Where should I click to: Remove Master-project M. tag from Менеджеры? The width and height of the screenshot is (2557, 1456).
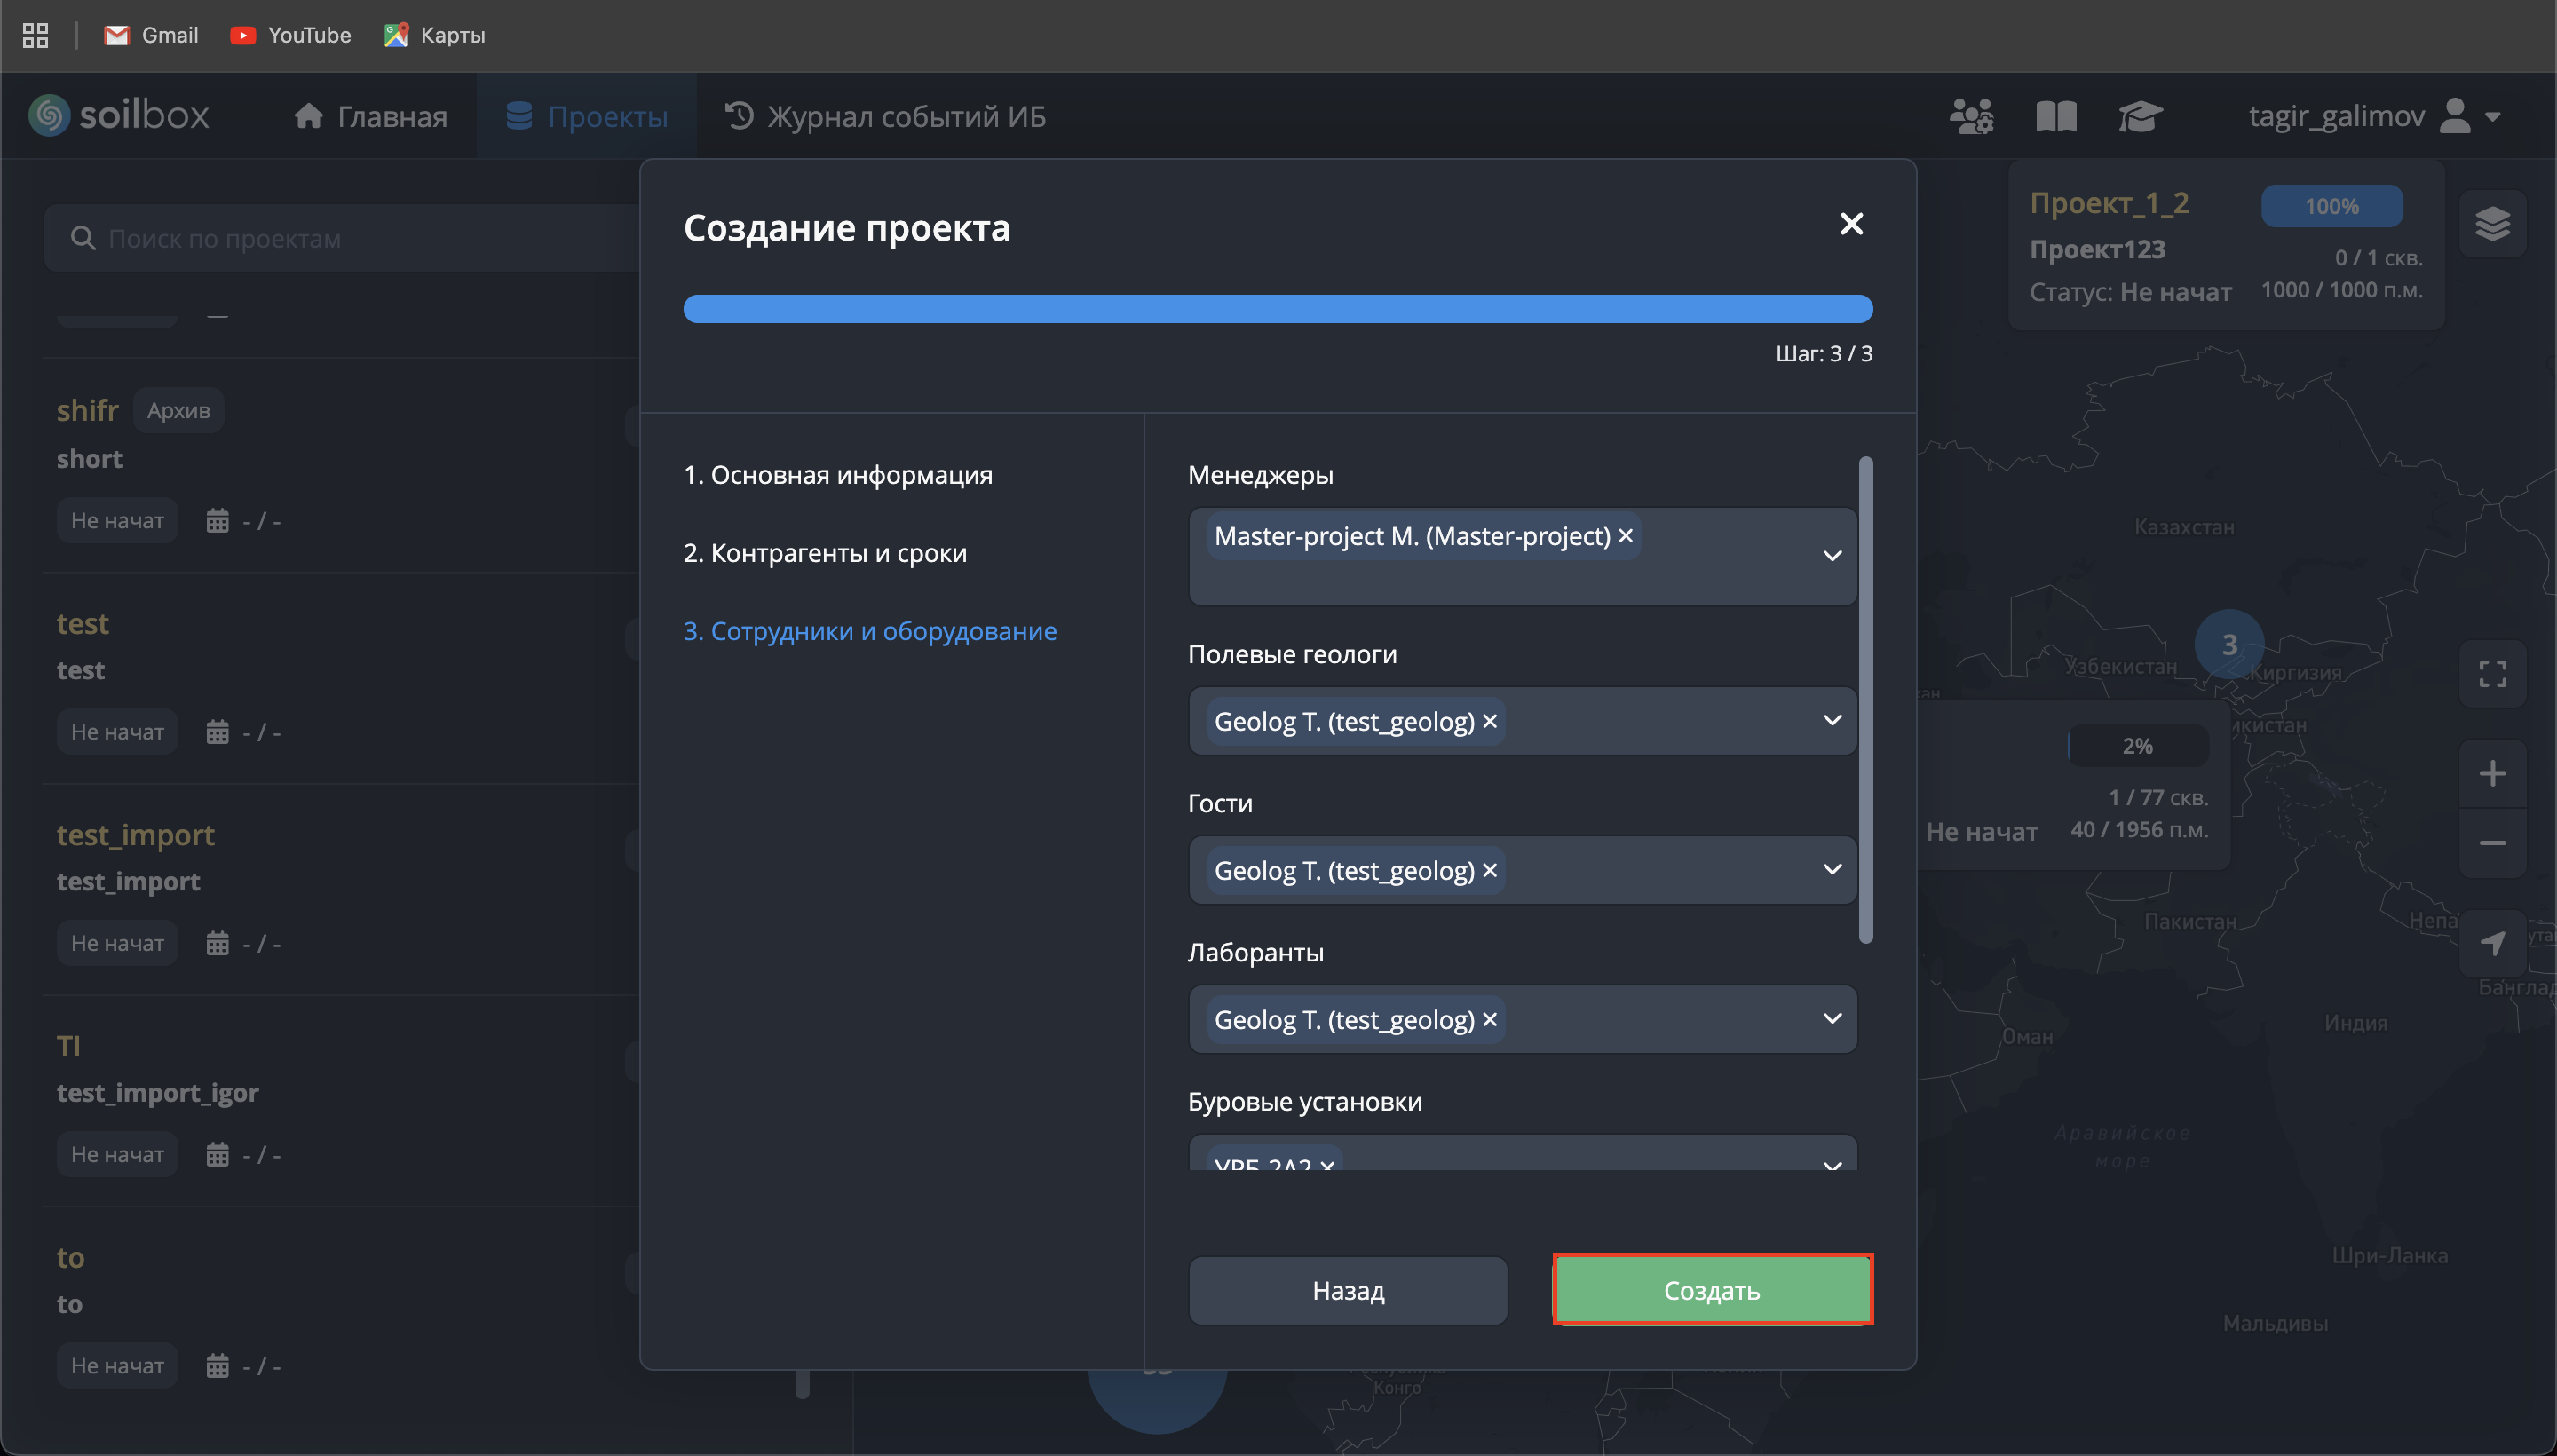pos(1626,536)
